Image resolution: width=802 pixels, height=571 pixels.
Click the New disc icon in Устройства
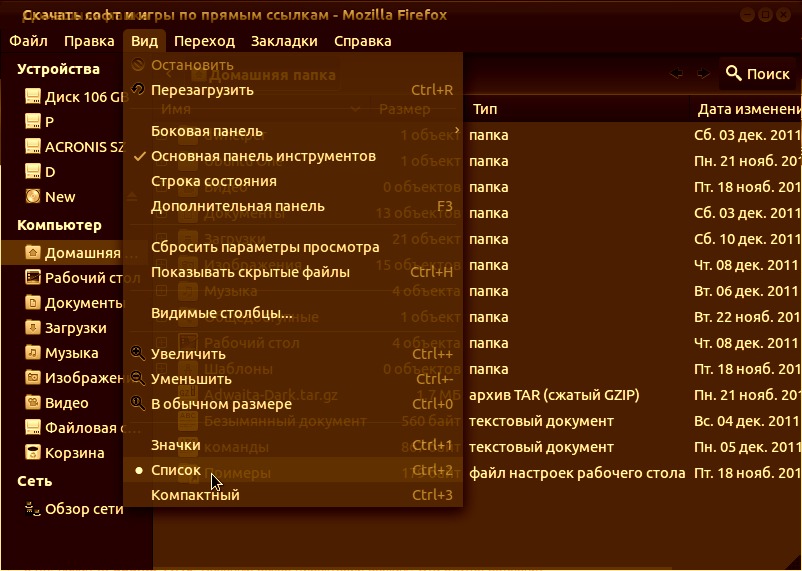pos(33,197)
